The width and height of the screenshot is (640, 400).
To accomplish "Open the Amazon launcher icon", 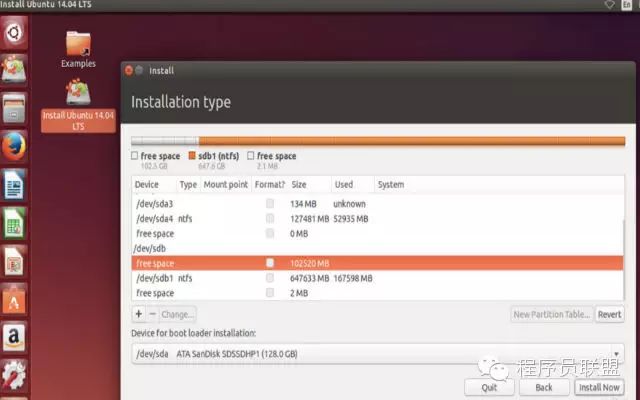I will [14, 337].
